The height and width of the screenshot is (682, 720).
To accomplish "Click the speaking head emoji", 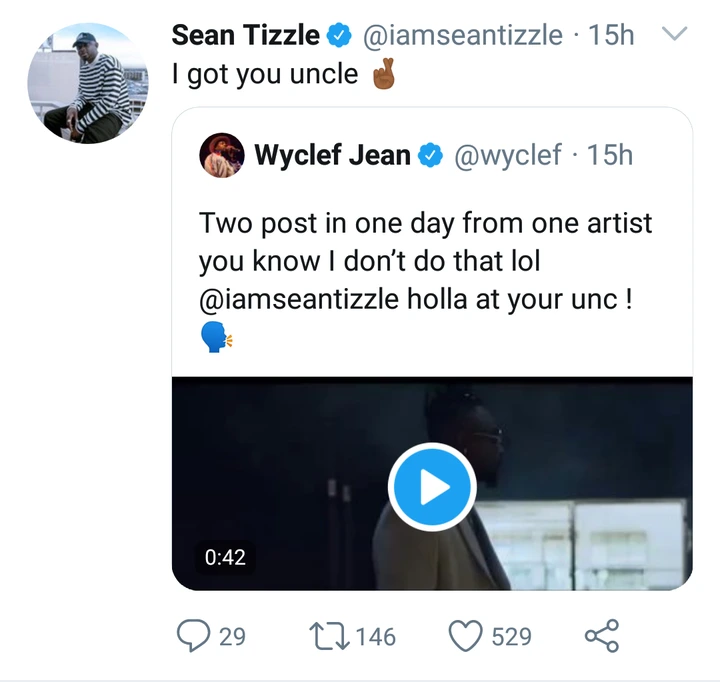I will click(x=216, y=339).
